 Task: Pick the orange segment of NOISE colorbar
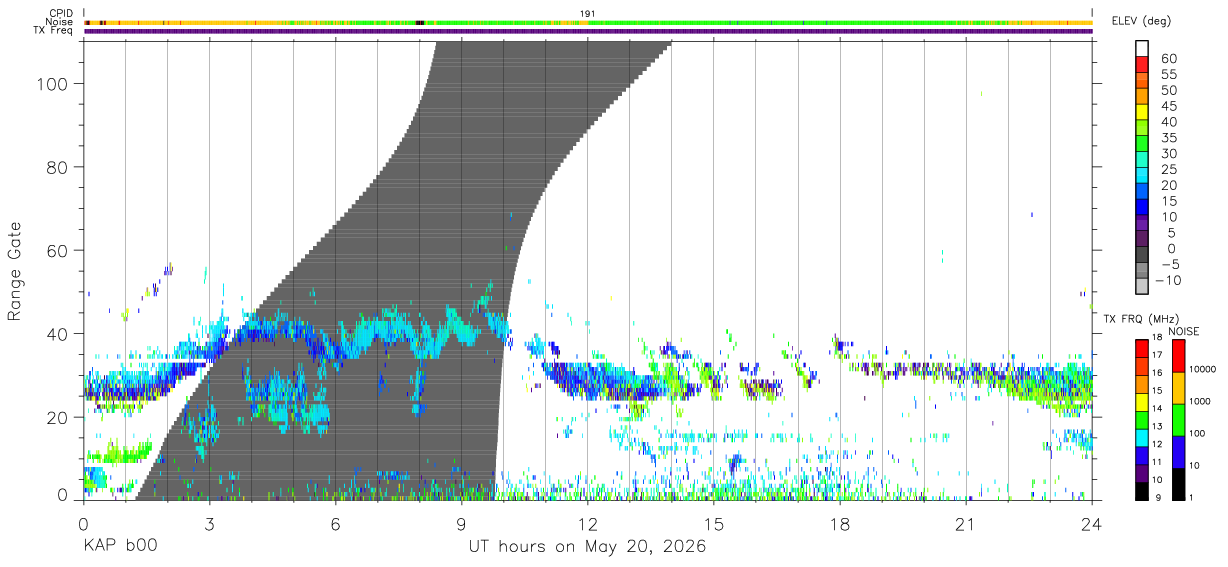click(x=1178, y=388)
